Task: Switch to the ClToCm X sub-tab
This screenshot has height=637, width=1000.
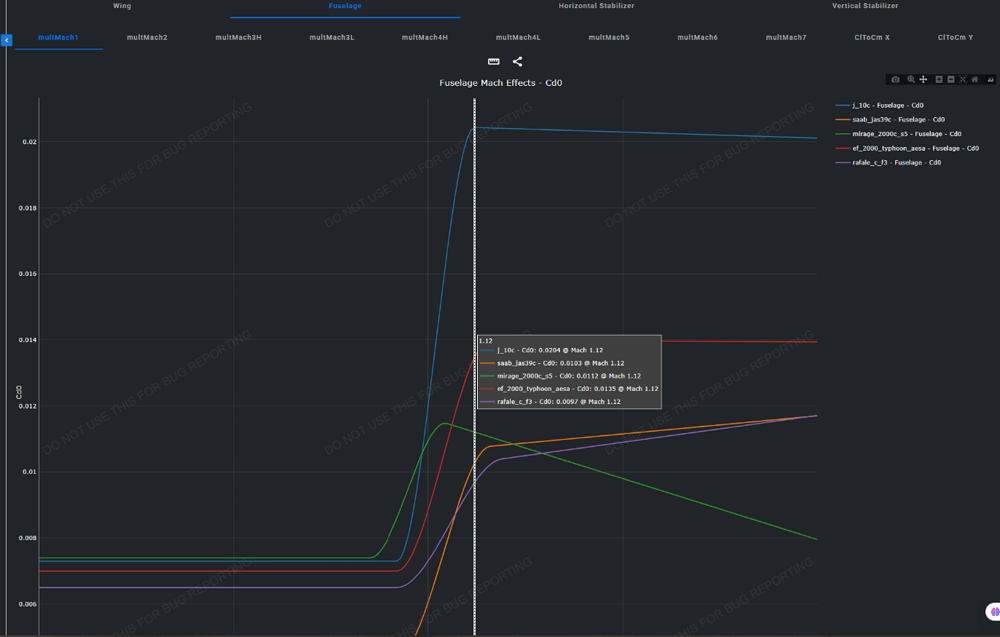Action: pos(871,38)
